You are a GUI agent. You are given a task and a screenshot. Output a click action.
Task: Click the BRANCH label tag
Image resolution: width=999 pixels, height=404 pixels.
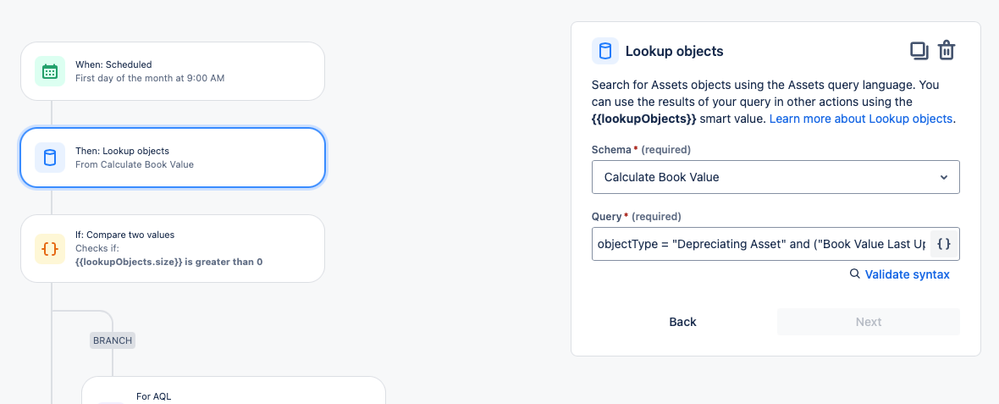[113, 340]
